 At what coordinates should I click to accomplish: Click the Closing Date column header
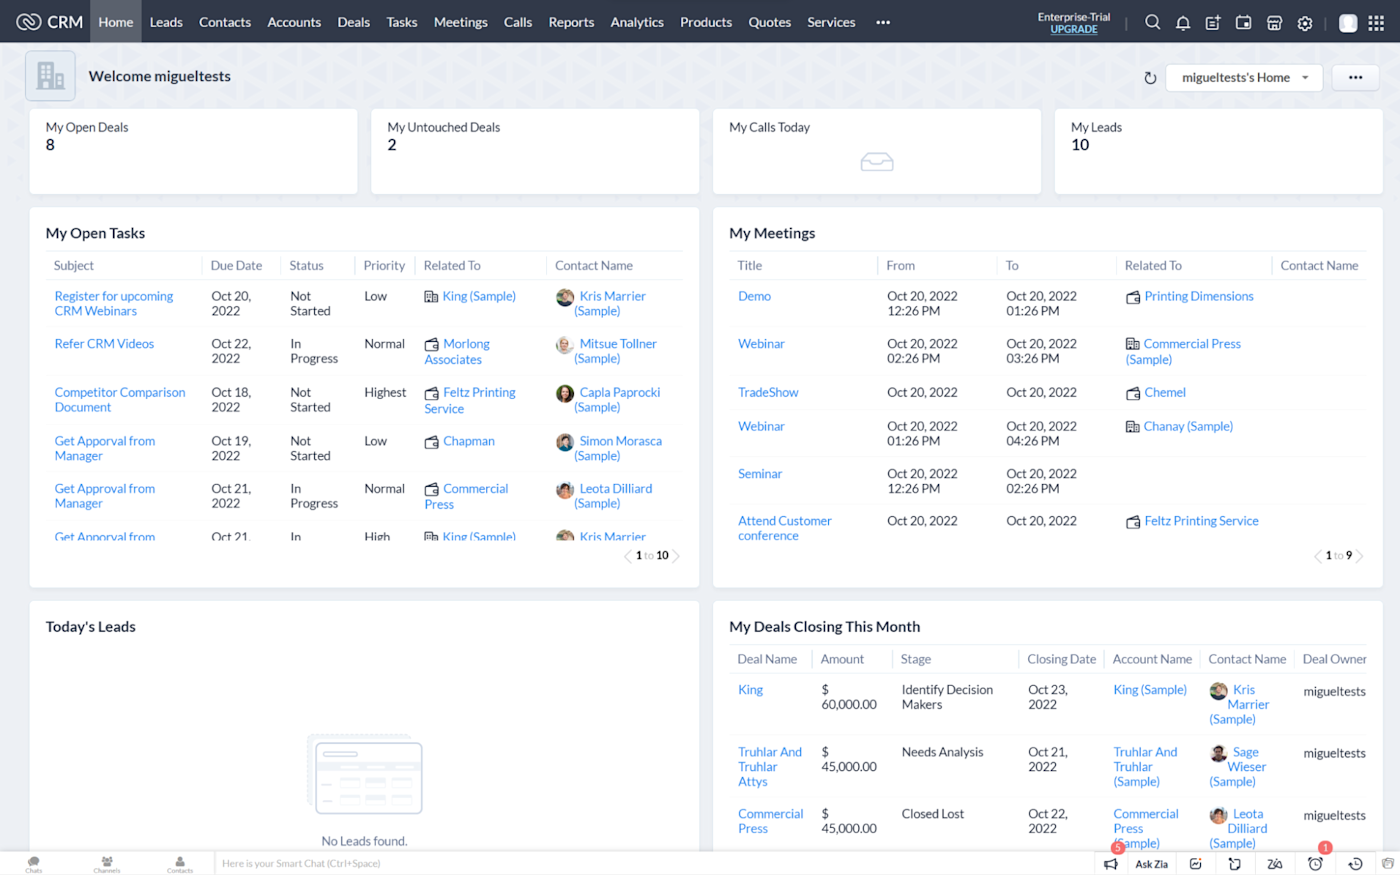click(x=1061, y=659)
